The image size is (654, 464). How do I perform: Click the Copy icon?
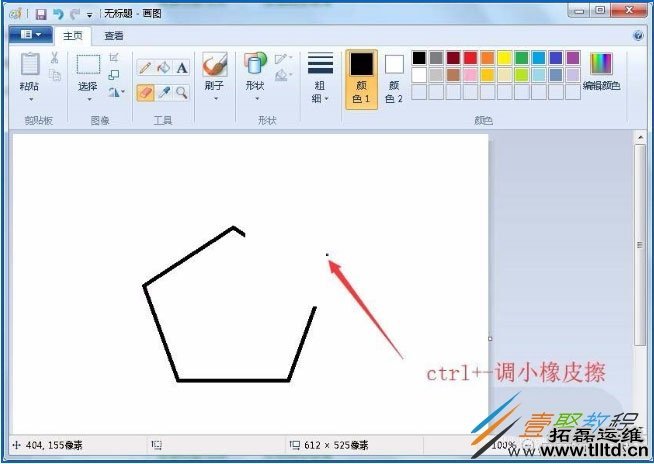pyautogui.click(x=55, y=76)
